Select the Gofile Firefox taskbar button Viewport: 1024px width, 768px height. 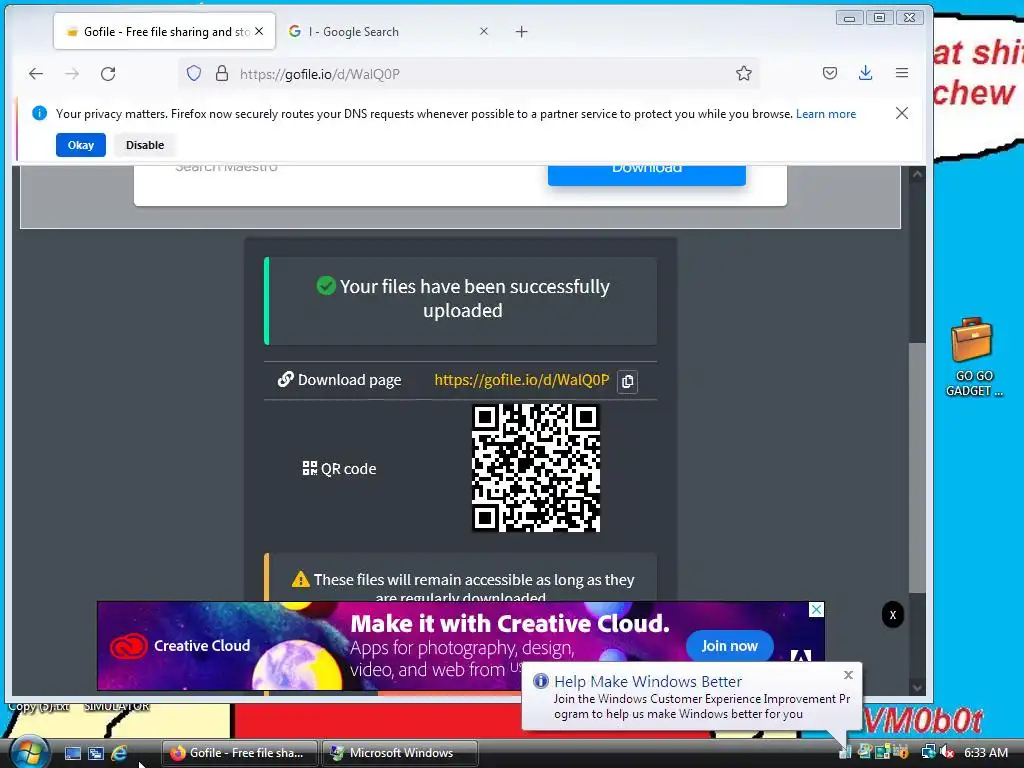pos(239,753)
